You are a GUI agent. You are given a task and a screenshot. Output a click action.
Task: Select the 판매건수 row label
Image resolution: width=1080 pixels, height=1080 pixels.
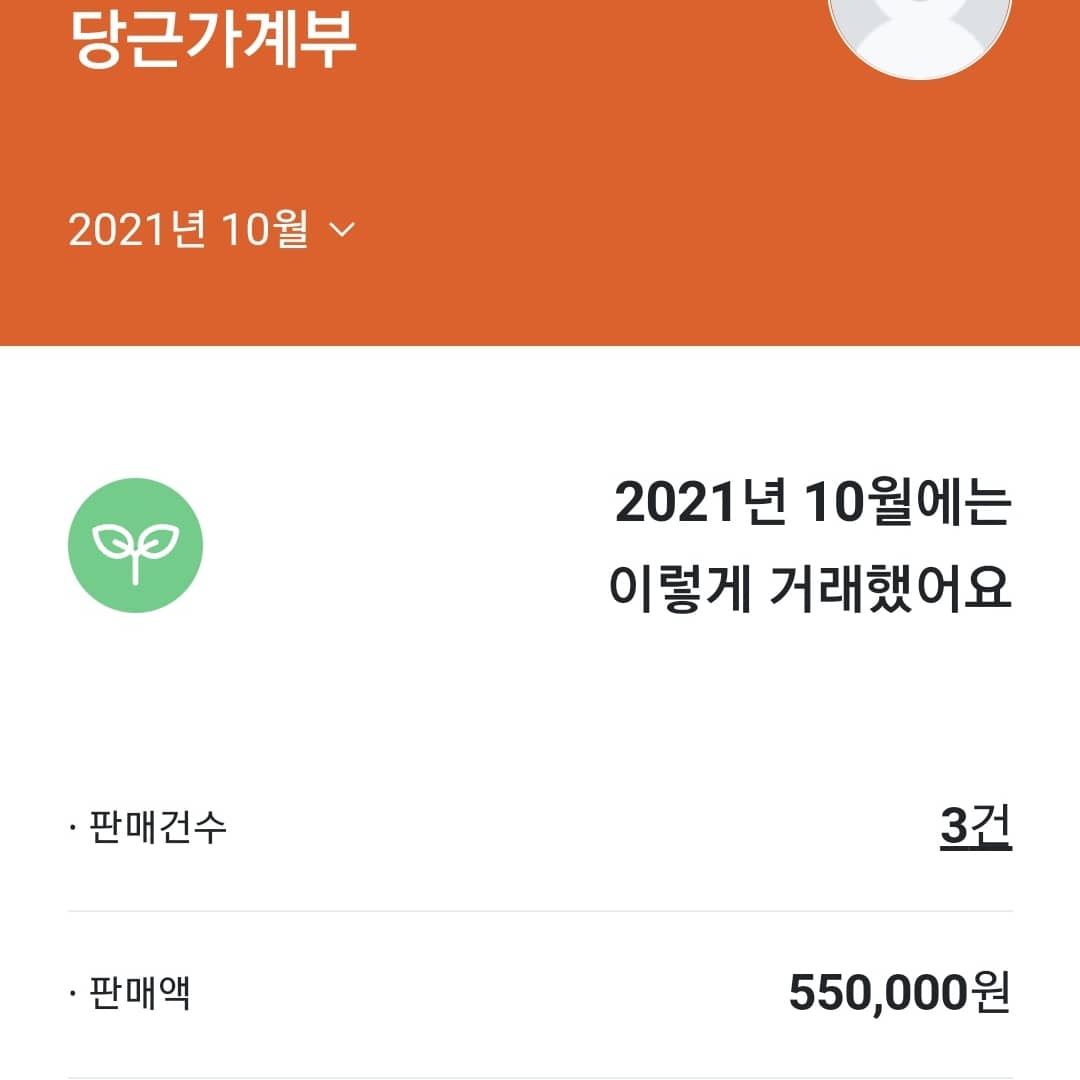(x=158, y=829)
